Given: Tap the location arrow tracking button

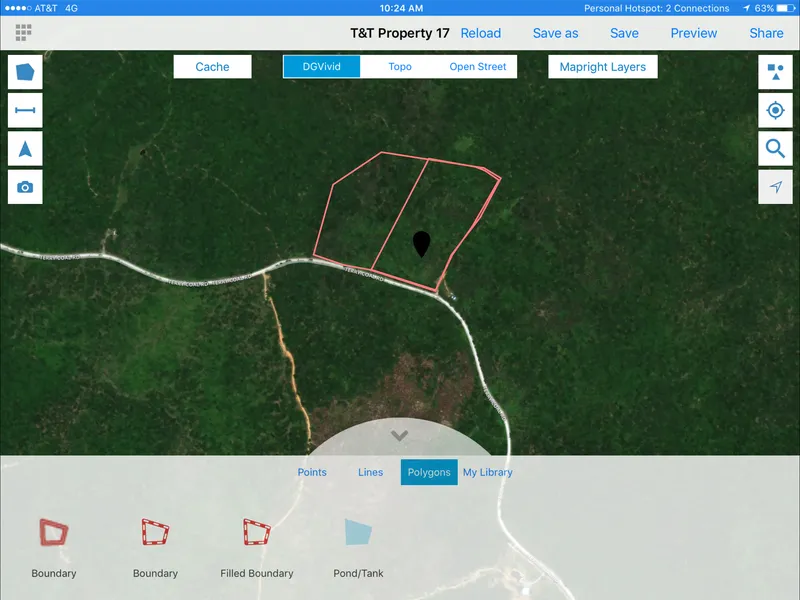Looking at the screenshot, I should click(775, 187).
